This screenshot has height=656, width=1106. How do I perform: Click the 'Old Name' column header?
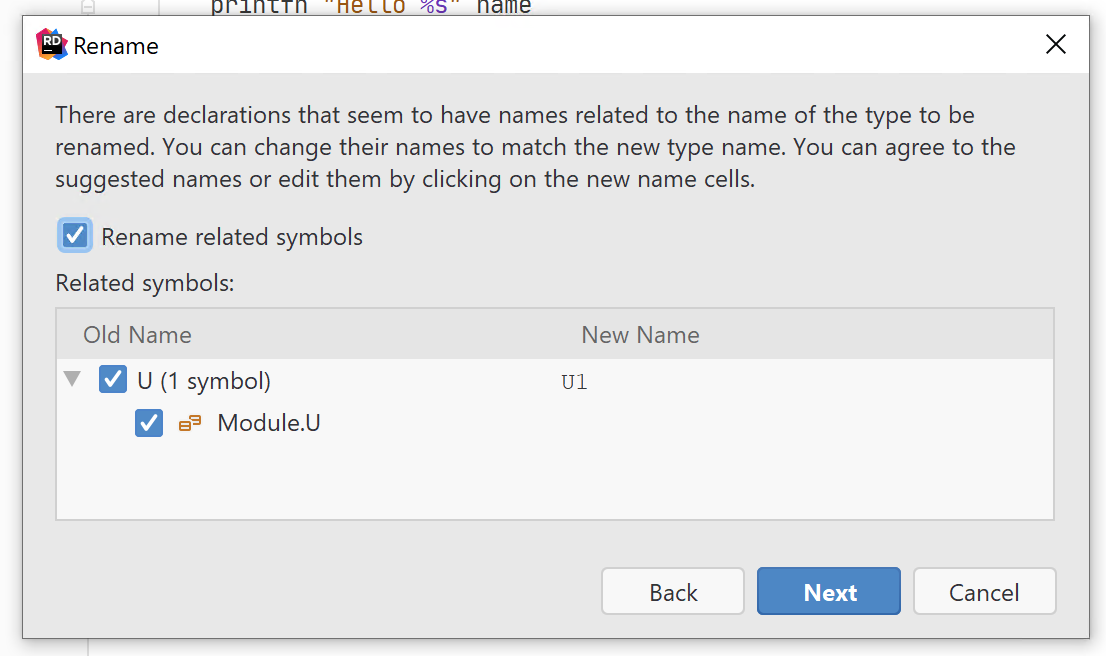(137, 335)
